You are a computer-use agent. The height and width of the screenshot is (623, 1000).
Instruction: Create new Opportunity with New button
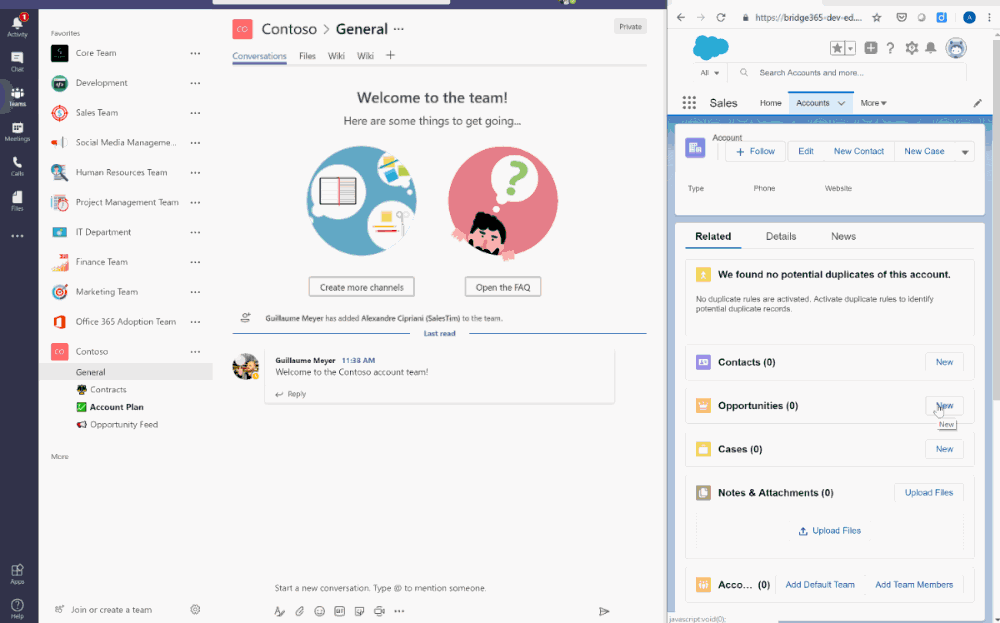point(944,406)
